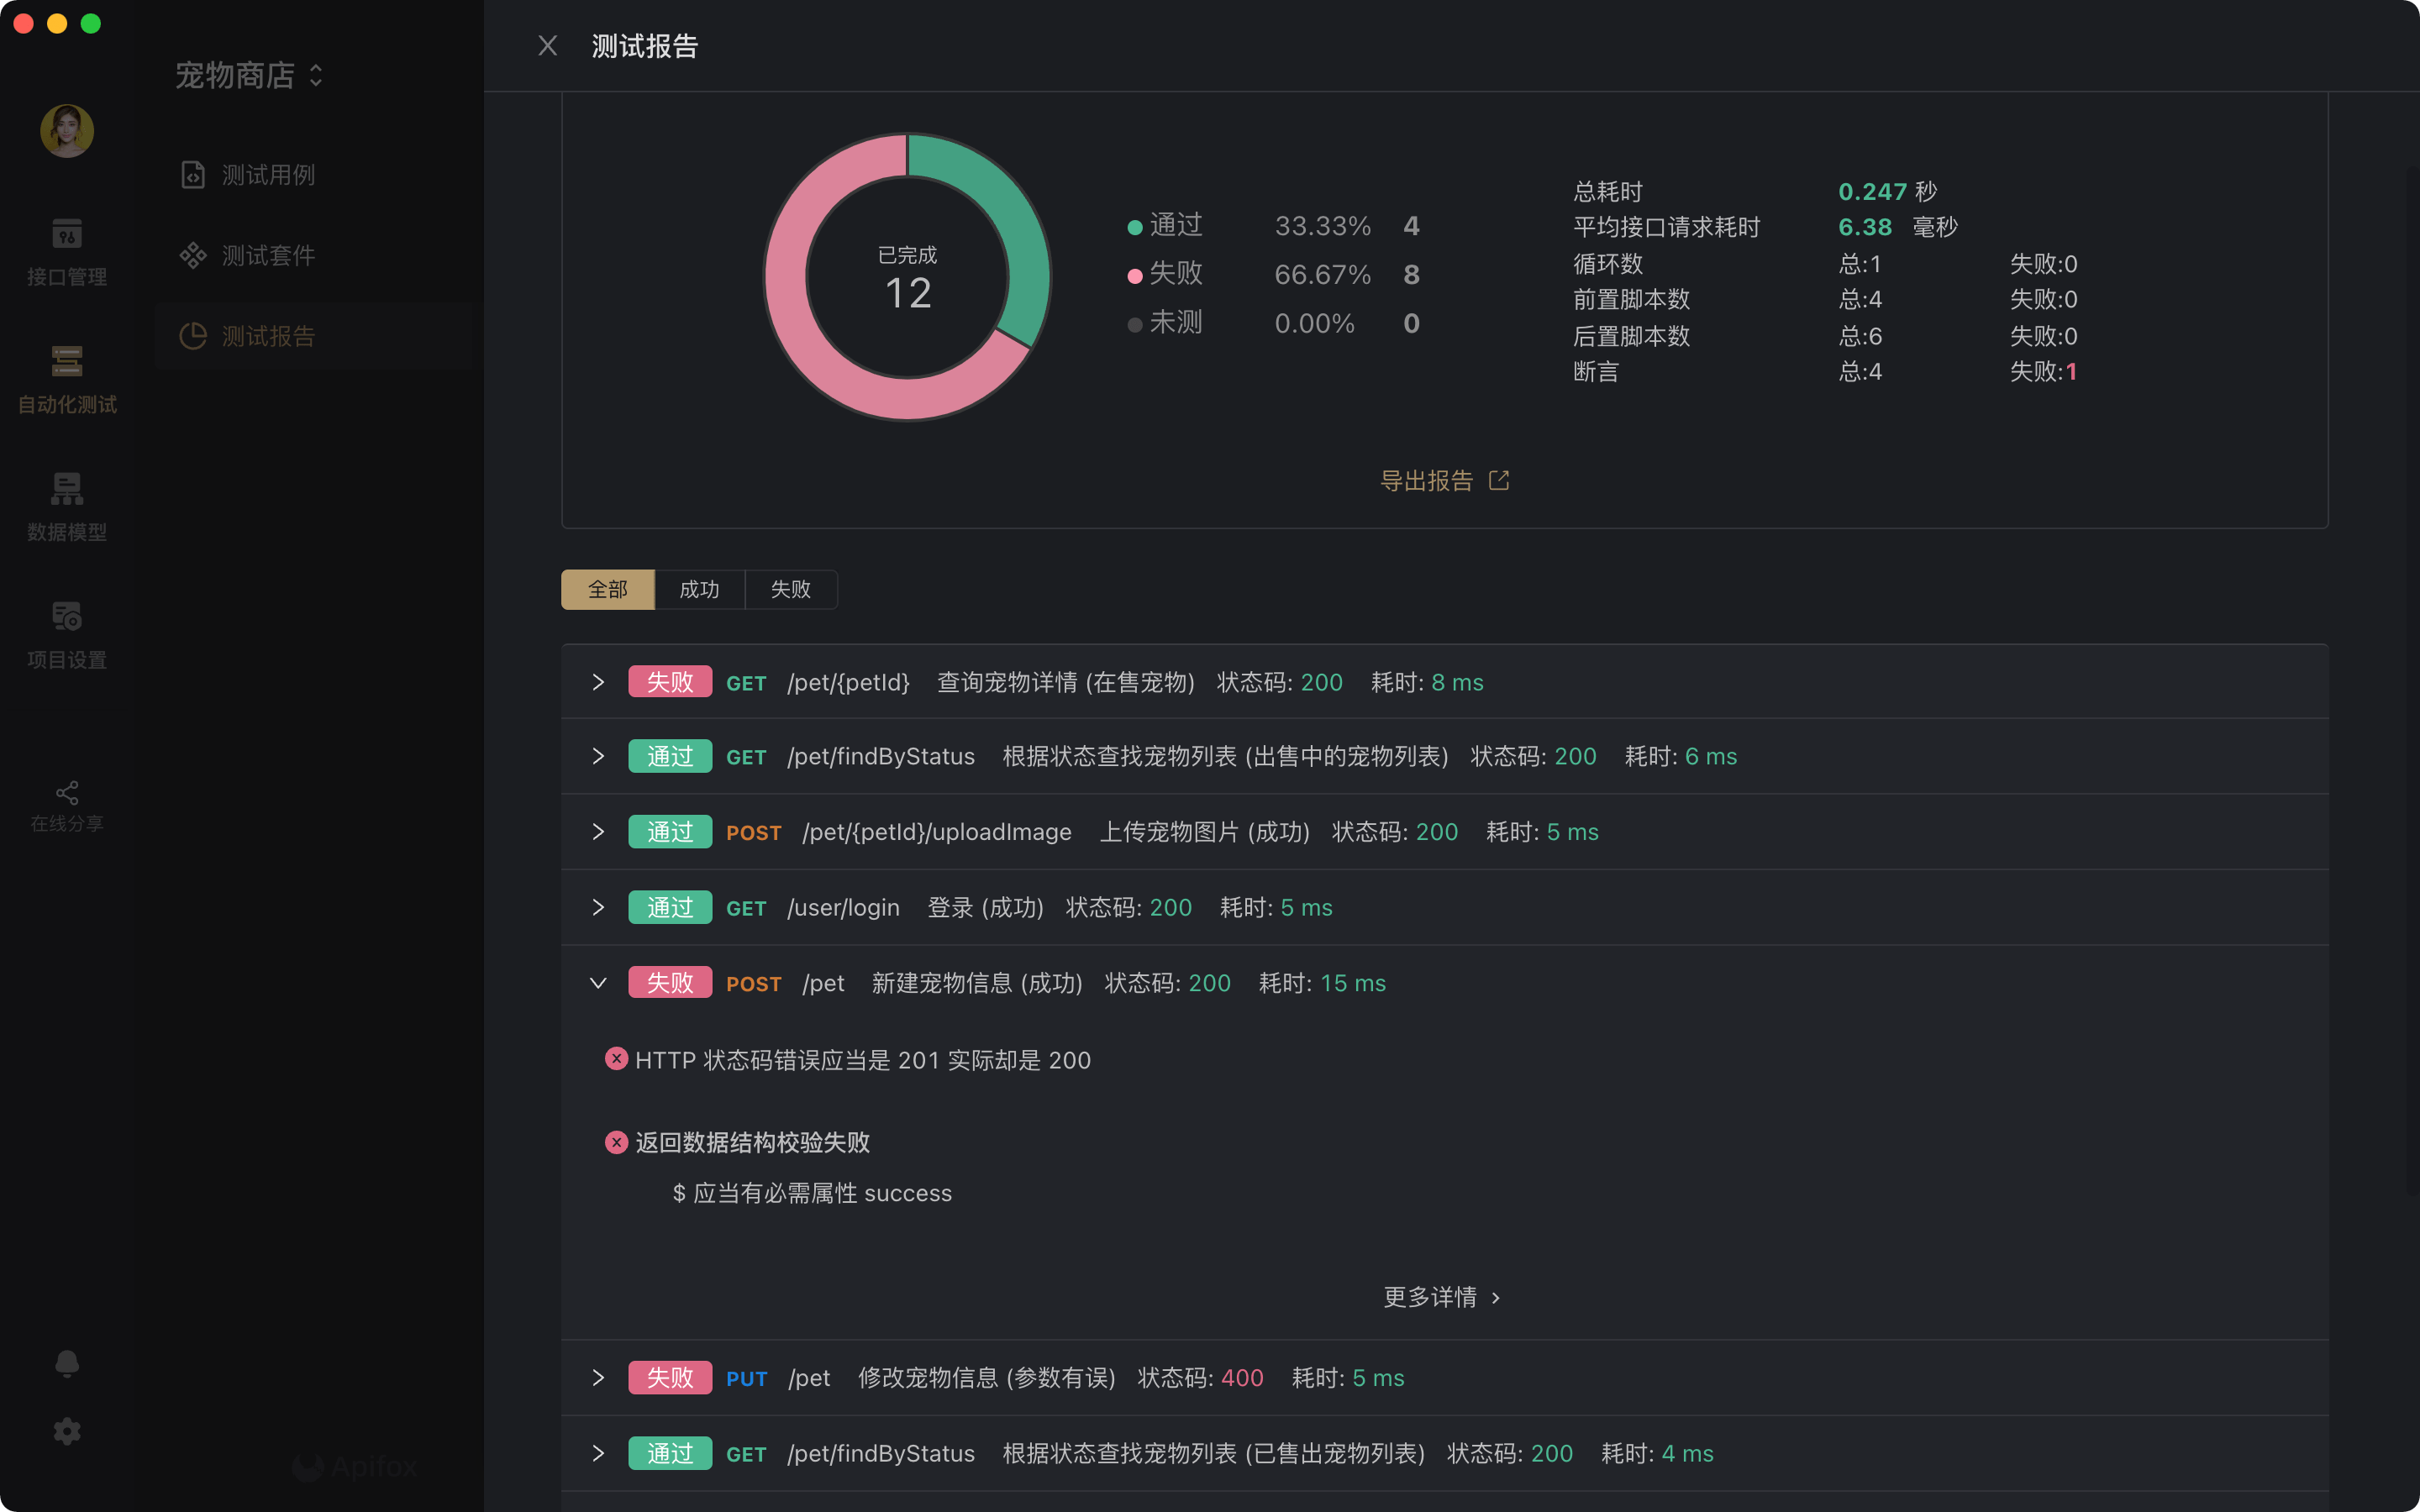The height and width of the screenshot is (1512, 2420).
Task: Collapse the POST /pet 新建宠物信息 row
Action: pos(598,983)
